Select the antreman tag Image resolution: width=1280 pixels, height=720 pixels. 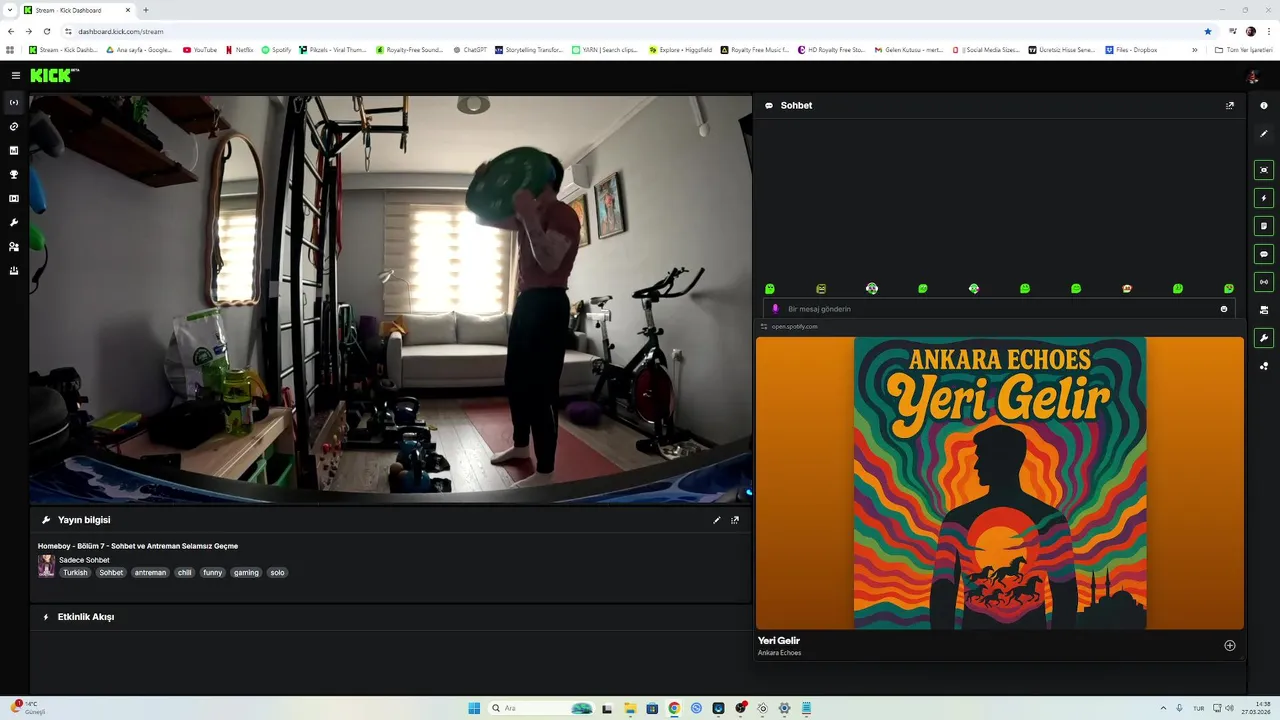pyautogui.click(x=150, y=573)
